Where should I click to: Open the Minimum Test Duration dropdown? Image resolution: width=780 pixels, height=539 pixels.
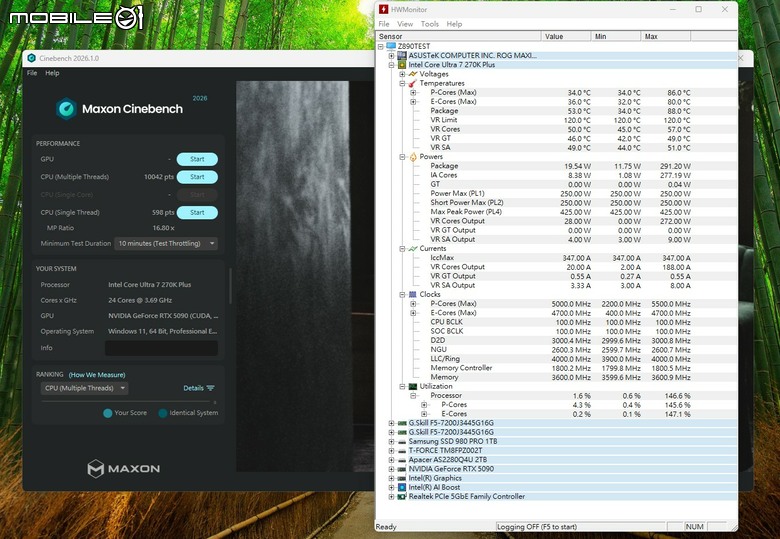(166, 243)
